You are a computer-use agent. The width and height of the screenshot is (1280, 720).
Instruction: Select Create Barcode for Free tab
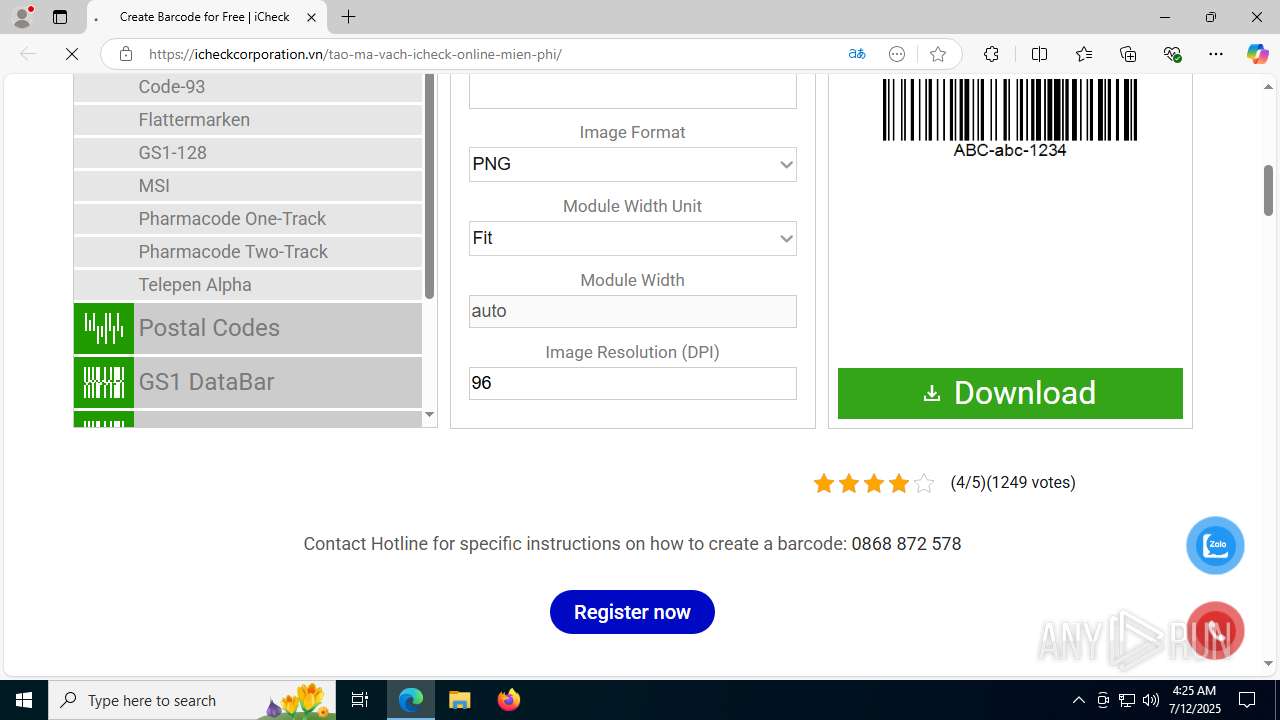pyautogui.click(x=205, y=17)
